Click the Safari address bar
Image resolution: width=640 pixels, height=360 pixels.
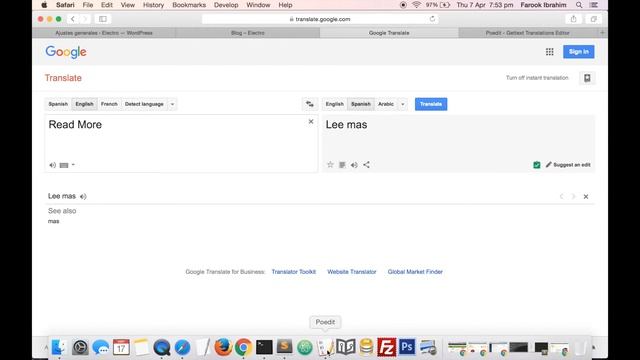(x=320, y=19)
